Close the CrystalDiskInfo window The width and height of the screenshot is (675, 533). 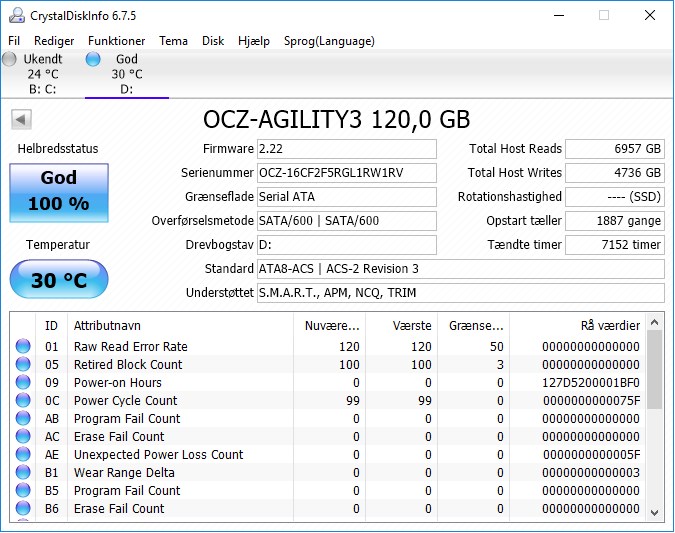pyautogui.click(x=650, y=15)
